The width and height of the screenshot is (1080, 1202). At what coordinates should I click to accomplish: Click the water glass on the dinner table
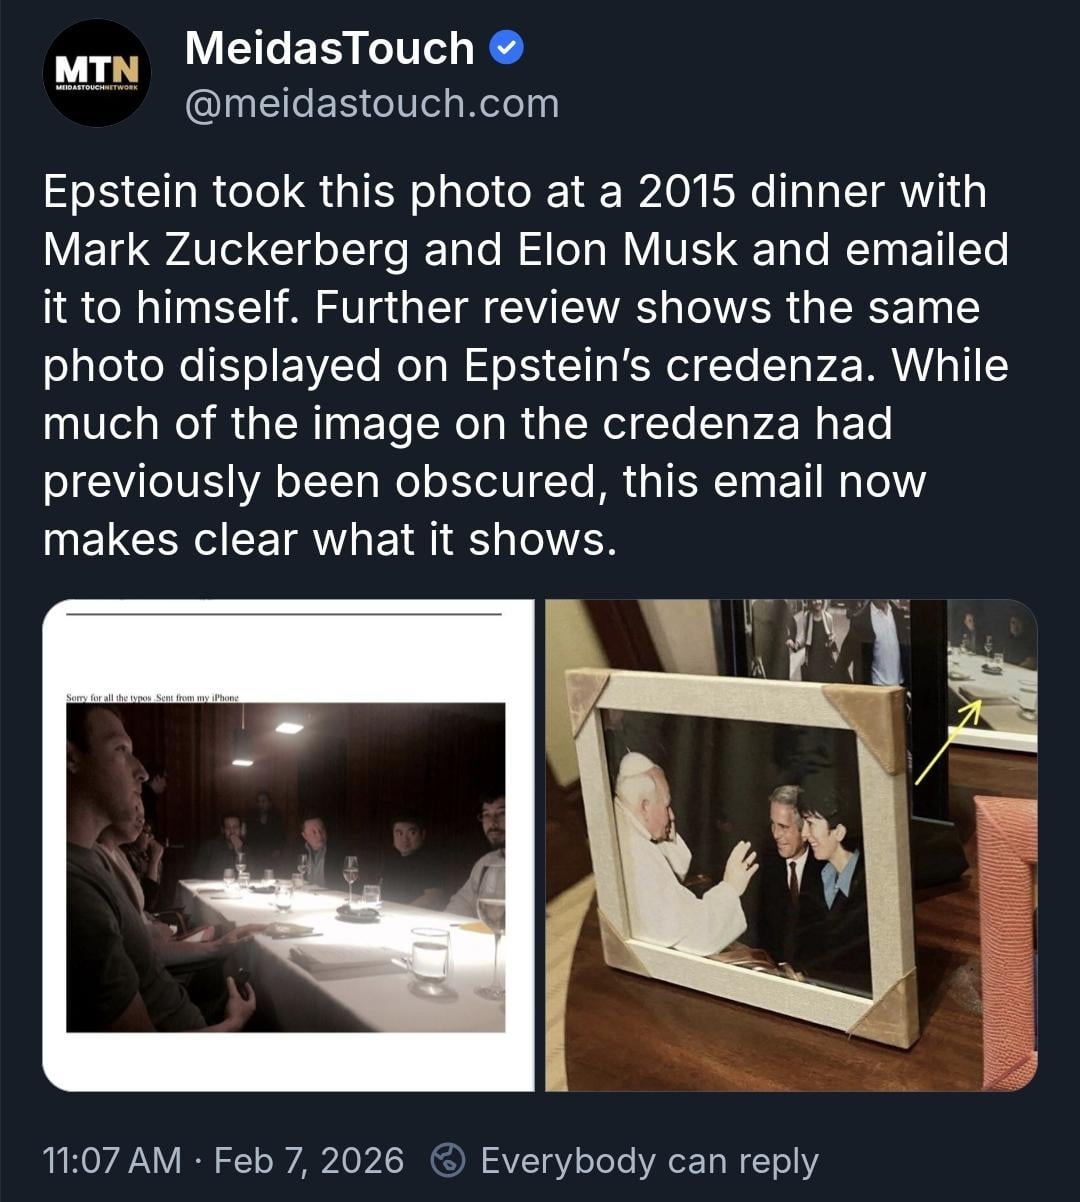click(x=430, y=958)
